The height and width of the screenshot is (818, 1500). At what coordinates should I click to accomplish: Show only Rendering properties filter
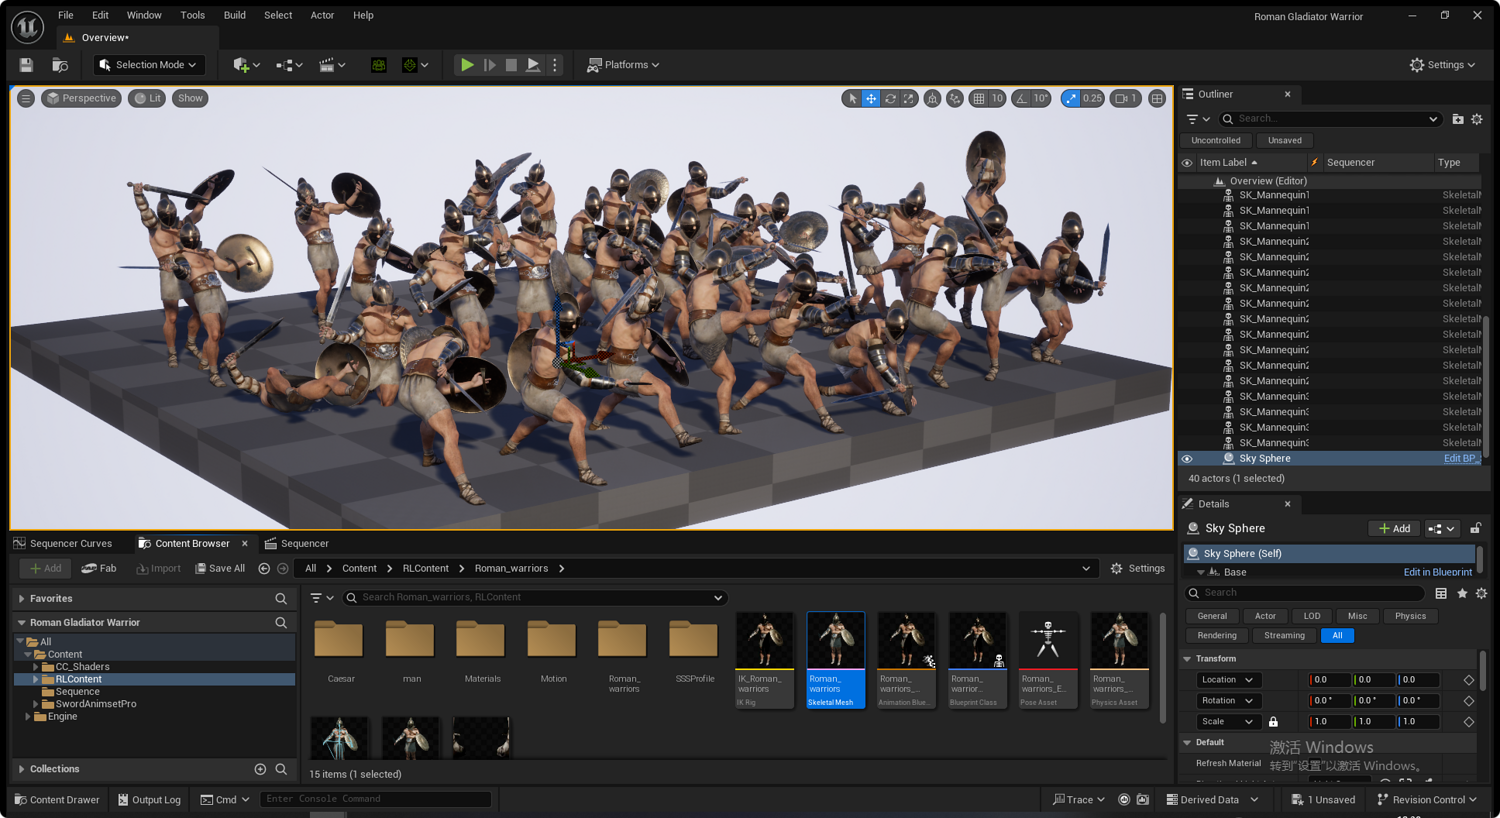tap(1217, 636)
